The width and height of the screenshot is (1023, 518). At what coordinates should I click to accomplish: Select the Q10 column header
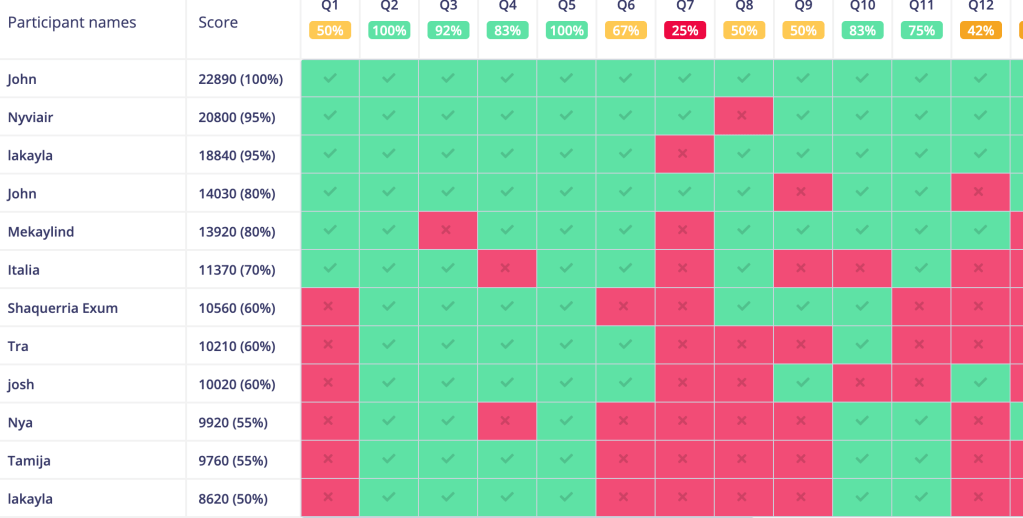pos(862,6)
